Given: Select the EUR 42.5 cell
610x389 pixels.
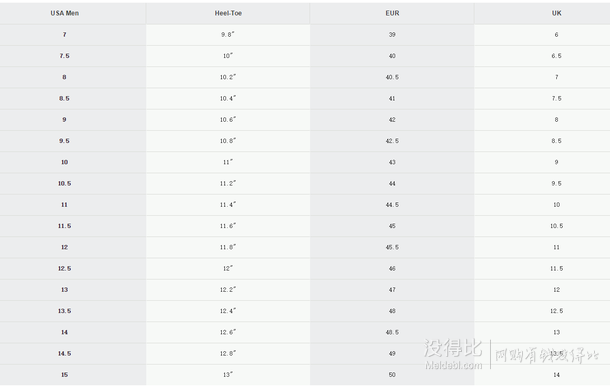Looking at the screenshot, I should 392,141.
